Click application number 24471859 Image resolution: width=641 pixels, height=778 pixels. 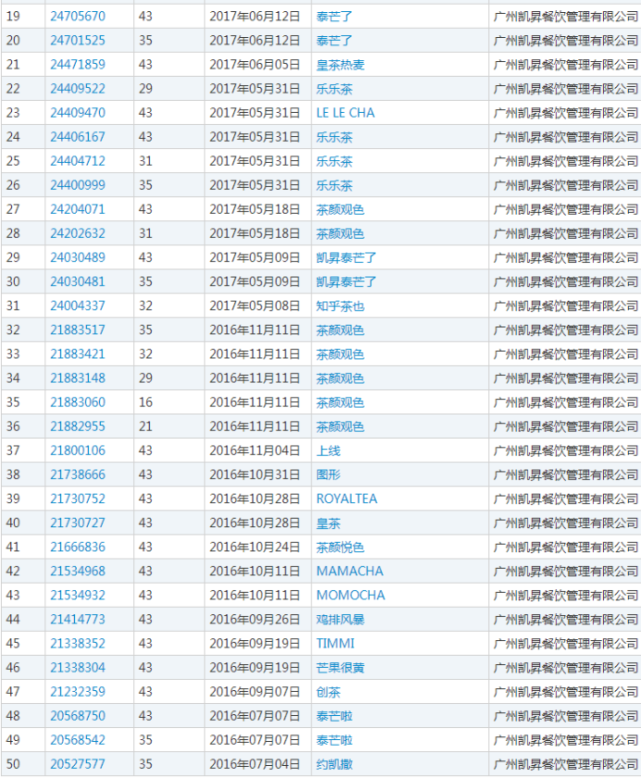78,65
